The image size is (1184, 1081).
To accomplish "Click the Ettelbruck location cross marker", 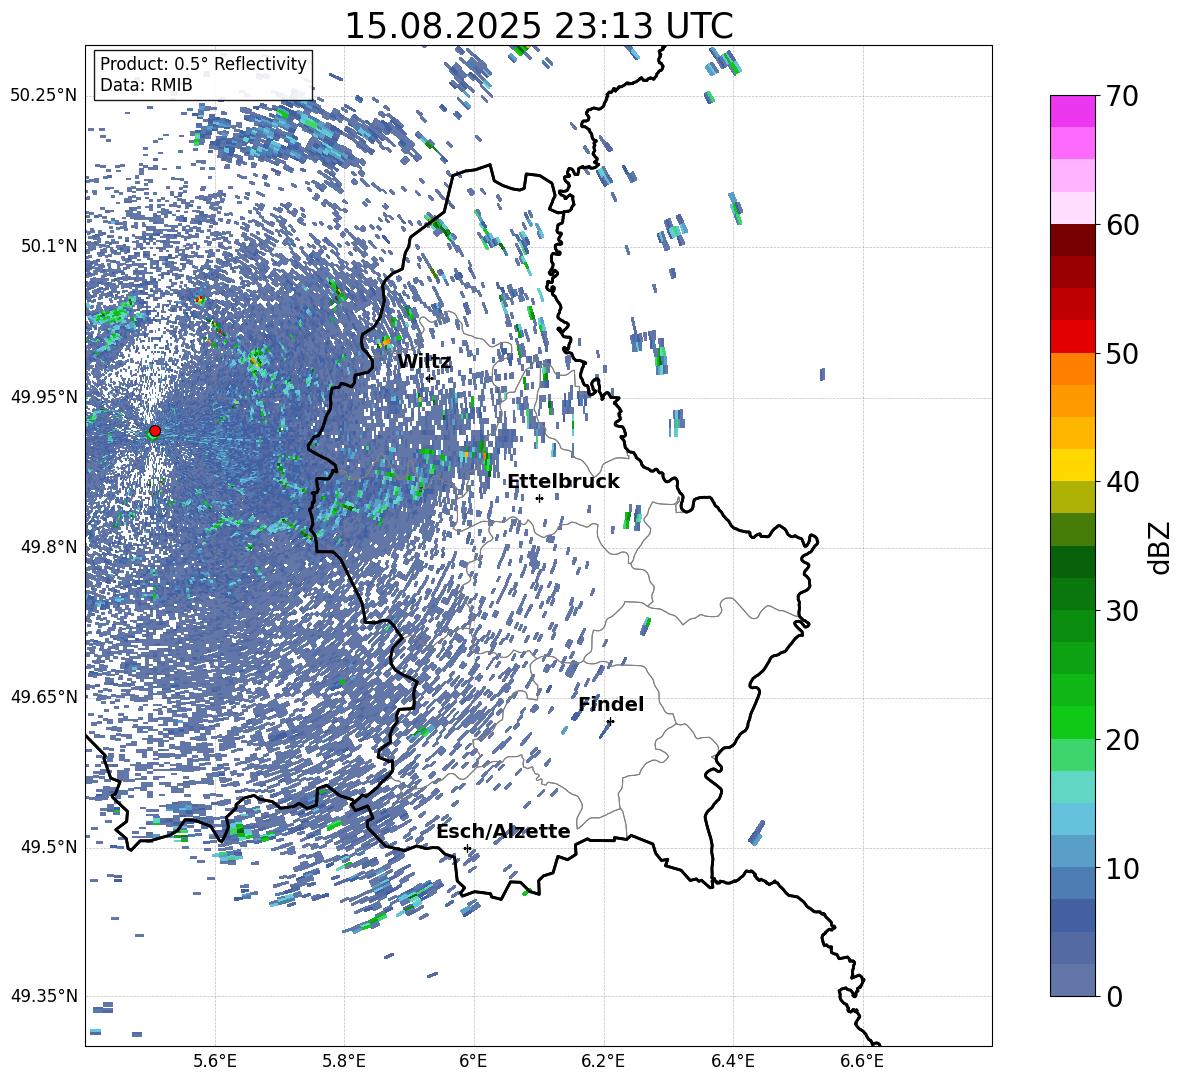I will tap(539, 498).
